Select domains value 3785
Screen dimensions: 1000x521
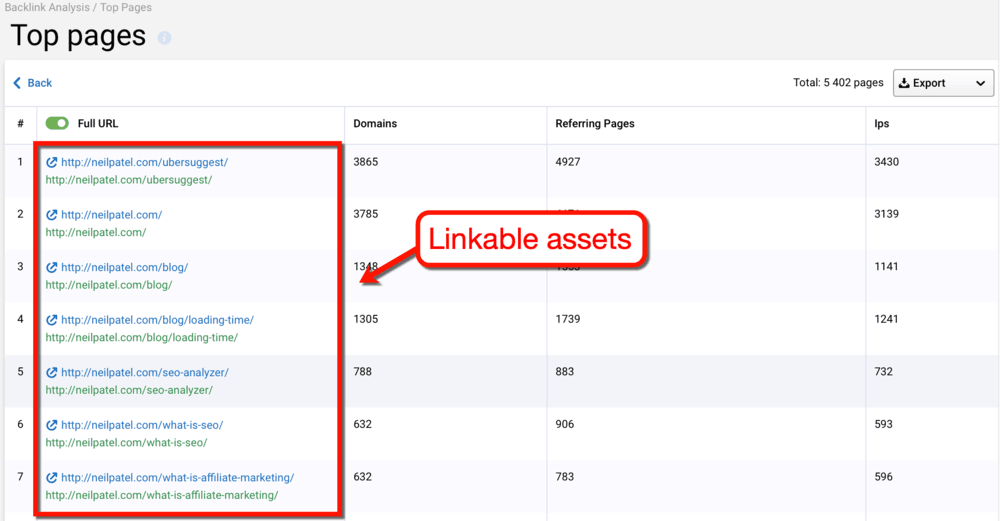coord(365,214)
